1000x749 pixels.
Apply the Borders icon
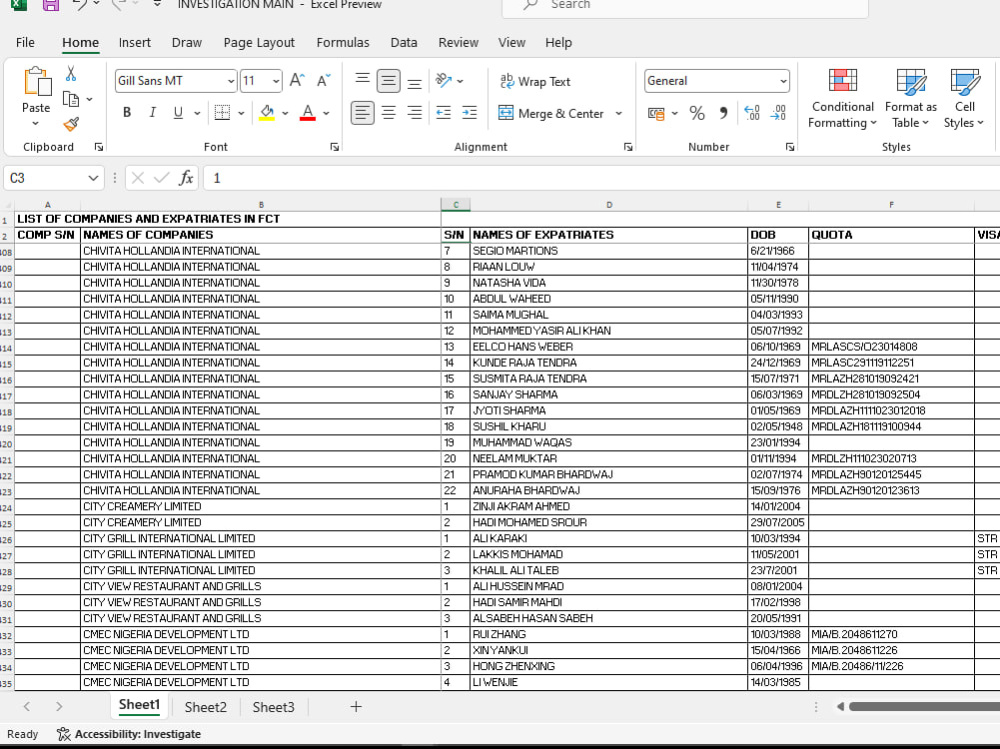[223, 113]
